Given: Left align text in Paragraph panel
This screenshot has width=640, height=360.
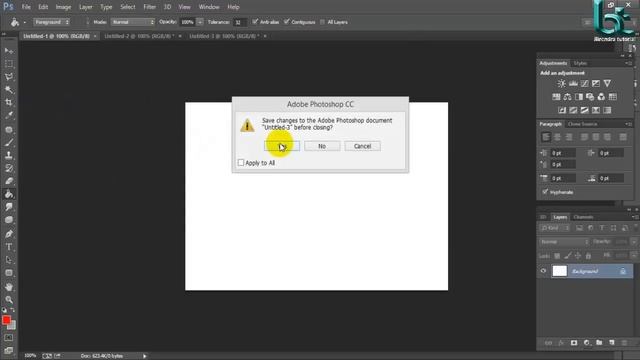Looking at the screenshot, I should pyautogui.click(x=546, y=137).
